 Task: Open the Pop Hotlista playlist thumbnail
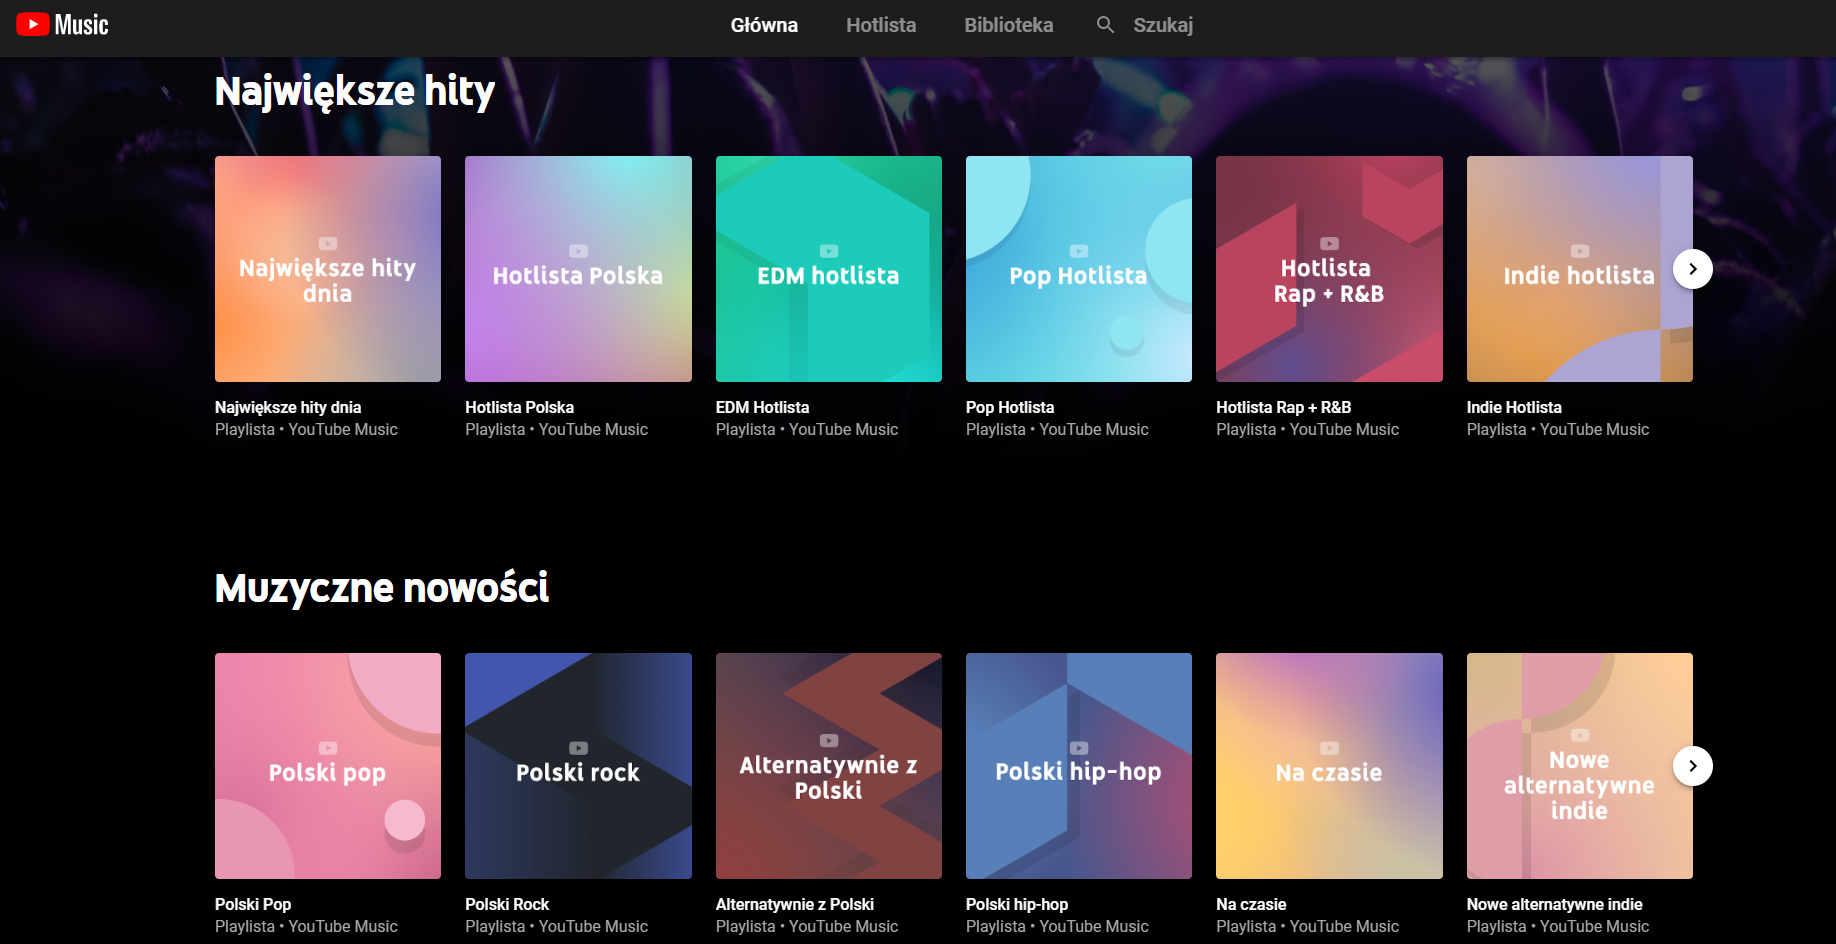click(x=1079, y=269)
